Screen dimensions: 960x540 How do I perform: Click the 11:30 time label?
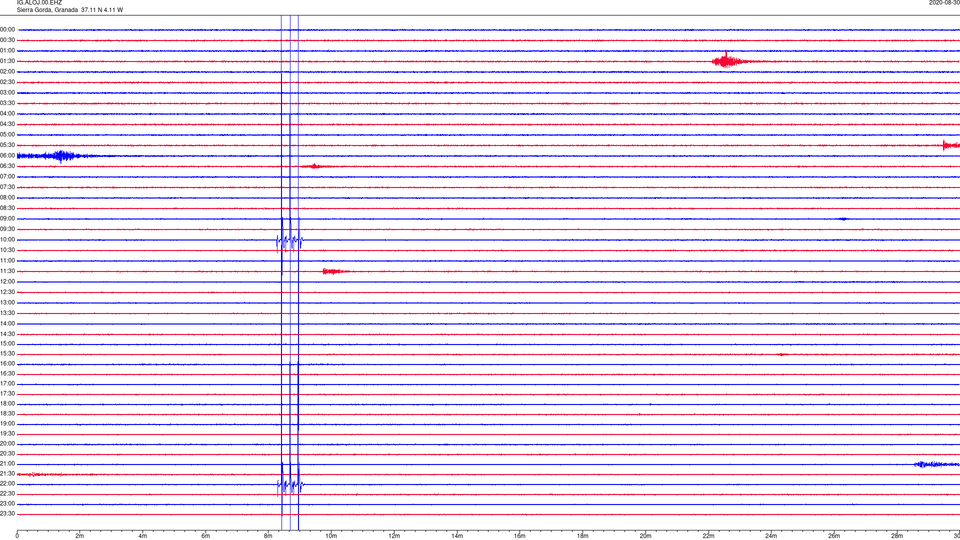(x=7, y=271)
